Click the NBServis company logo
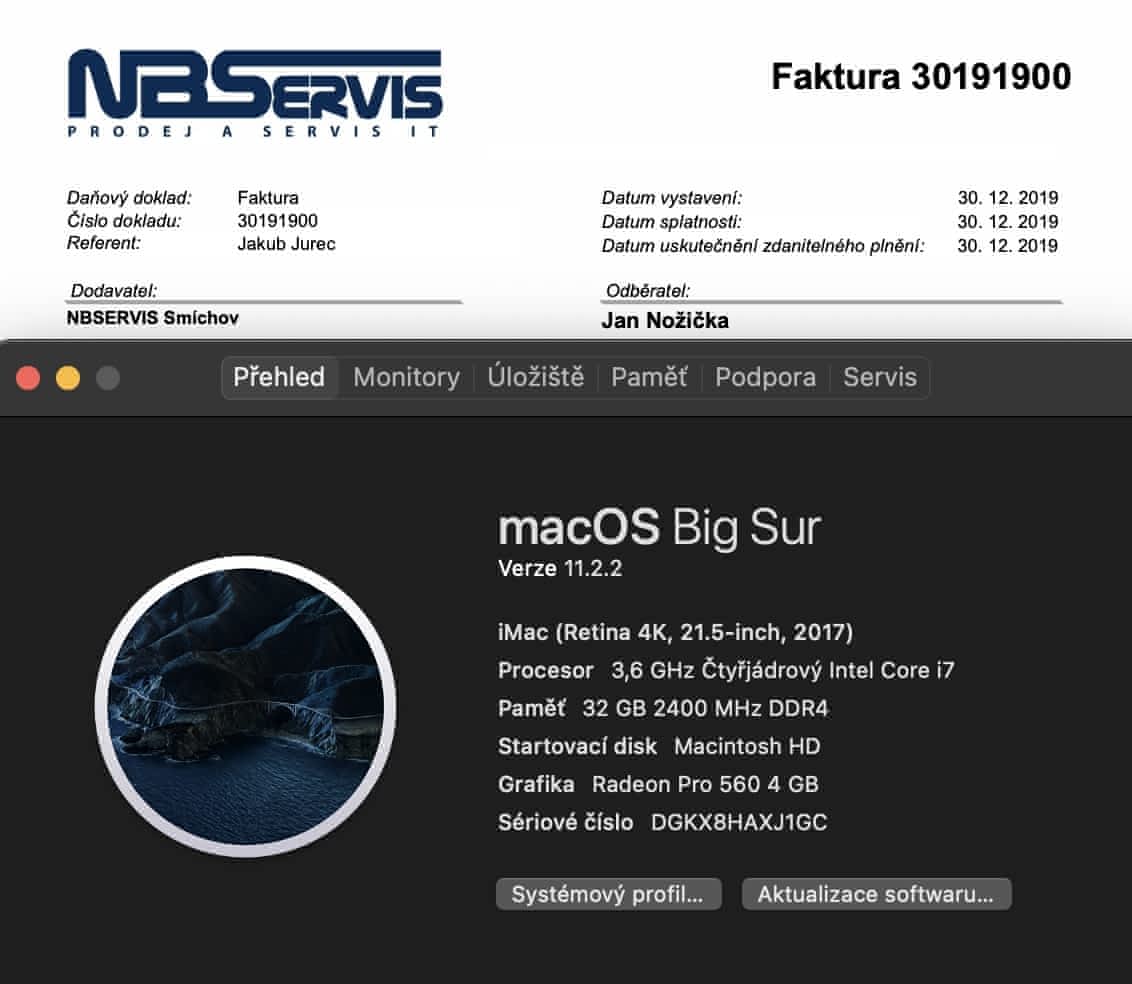The image size is (1132, 984). (x=254, y=93)
